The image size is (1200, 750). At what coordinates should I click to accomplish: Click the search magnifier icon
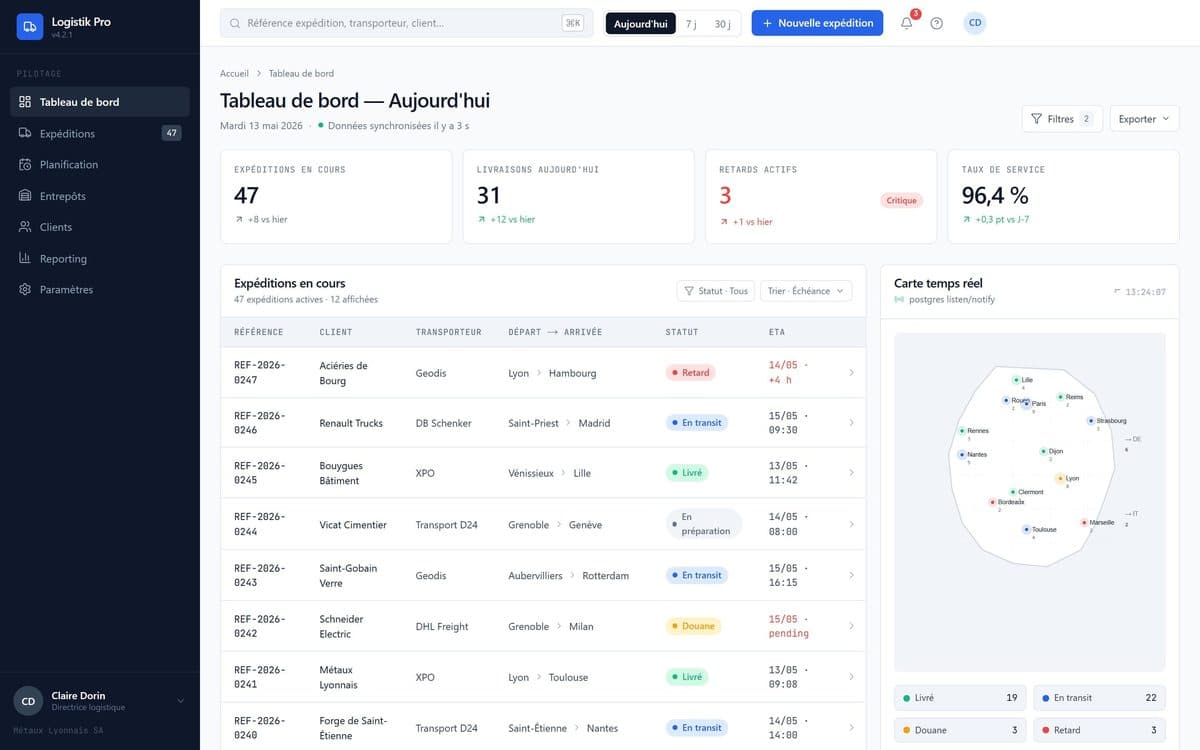click(x=235, y=23)
